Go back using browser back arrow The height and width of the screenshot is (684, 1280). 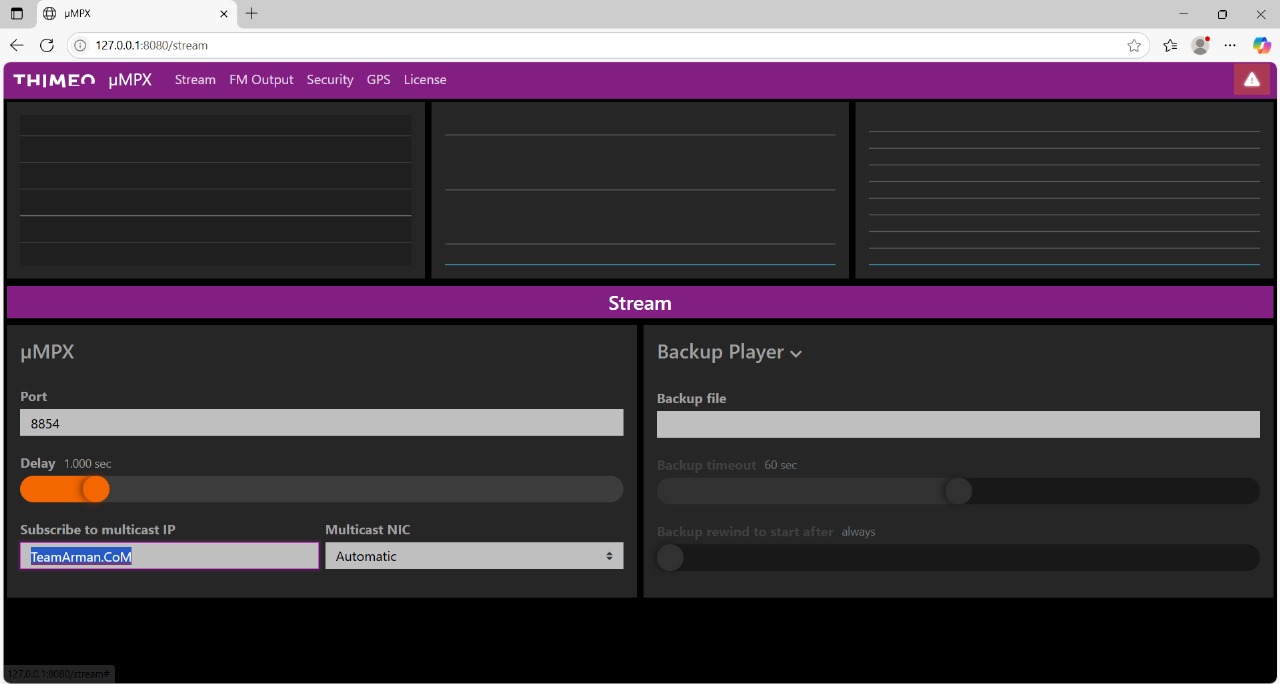pos(17,45)
